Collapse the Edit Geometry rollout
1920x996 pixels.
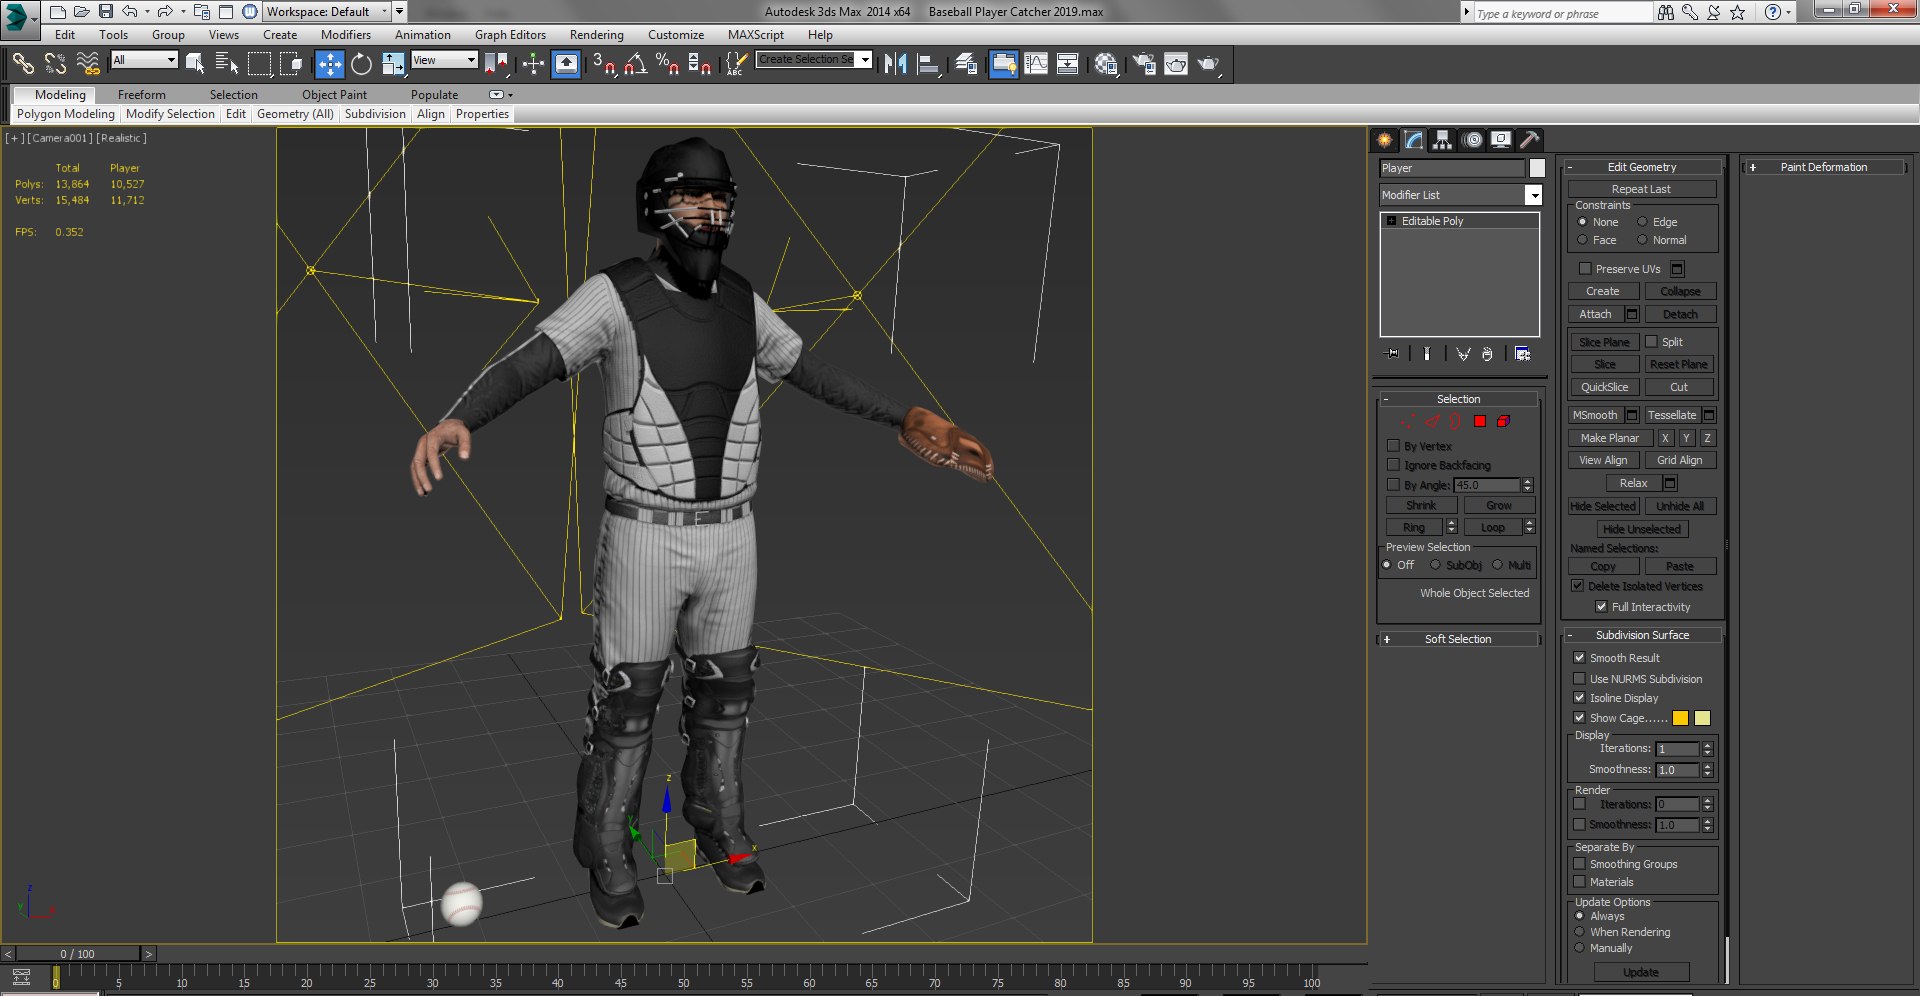tap(1642, 167)
